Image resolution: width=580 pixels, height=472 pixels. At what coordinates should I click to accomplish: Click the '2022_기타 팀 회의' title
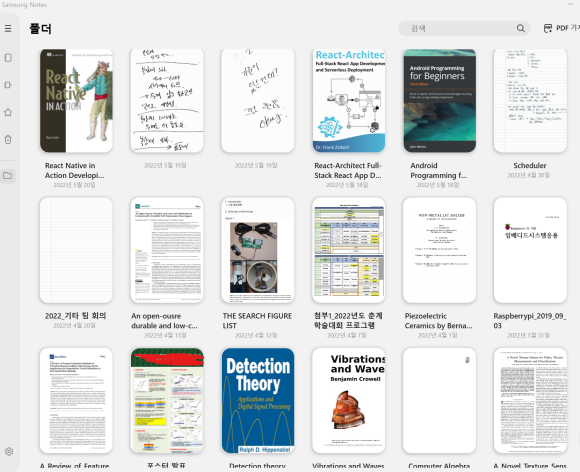coord(75,316)
